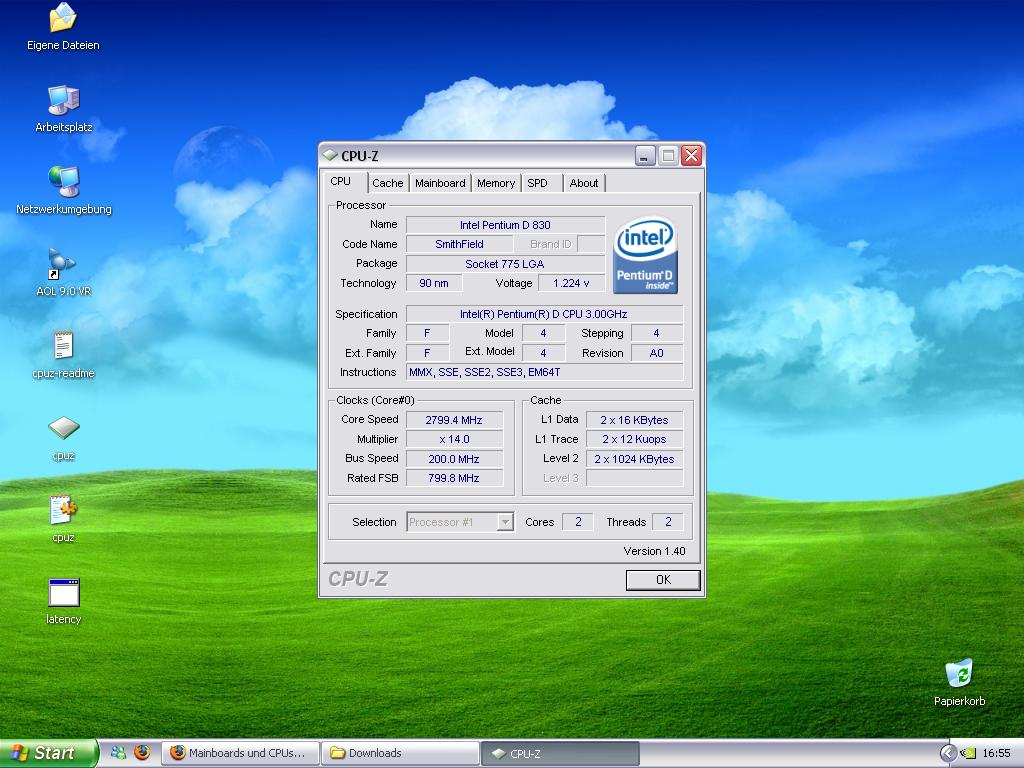Switch to Mainboards und CPUs taskbar window
1024x768 pixels.
(240, 753)
